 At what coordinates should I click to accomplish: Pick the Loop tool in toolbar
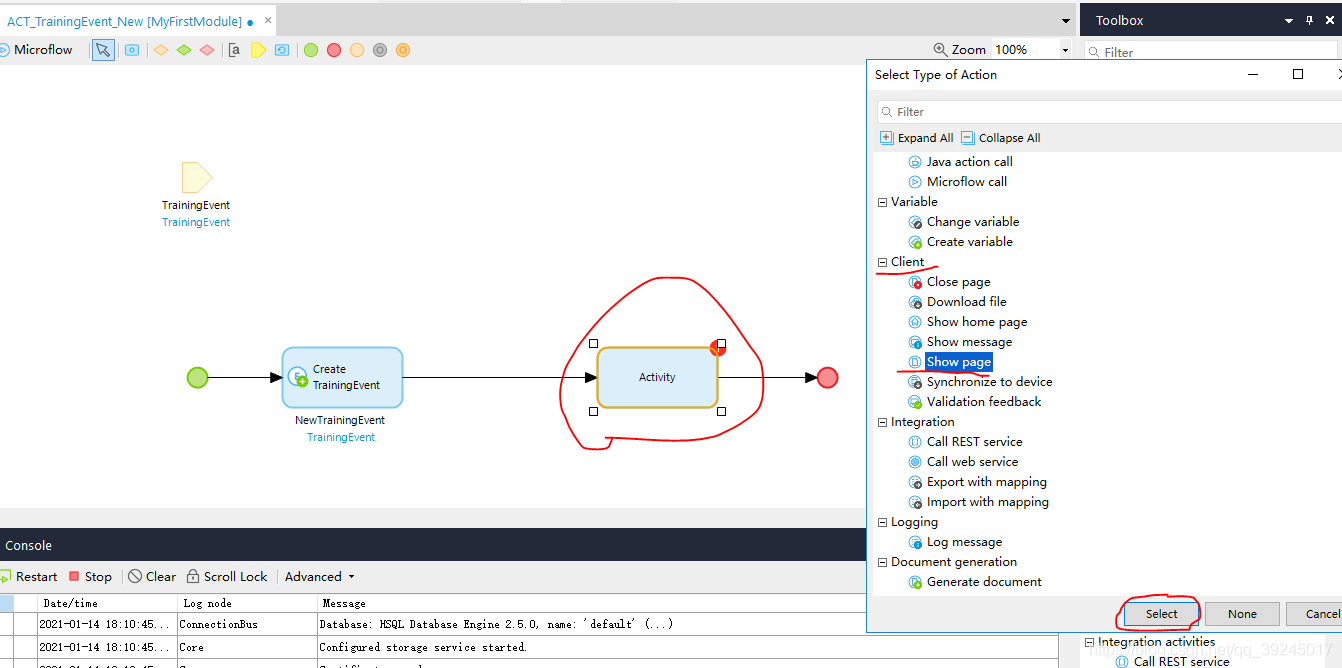pyautogui.click(x=282, y=50)
